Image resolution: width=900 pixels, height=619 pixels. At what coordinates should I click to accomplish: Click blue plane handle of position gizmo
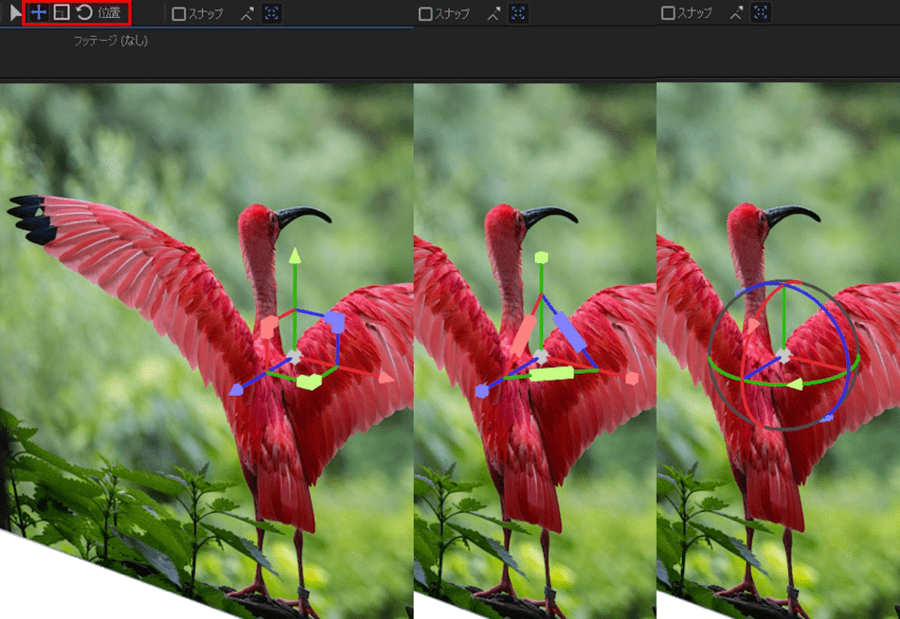point(335,322)
